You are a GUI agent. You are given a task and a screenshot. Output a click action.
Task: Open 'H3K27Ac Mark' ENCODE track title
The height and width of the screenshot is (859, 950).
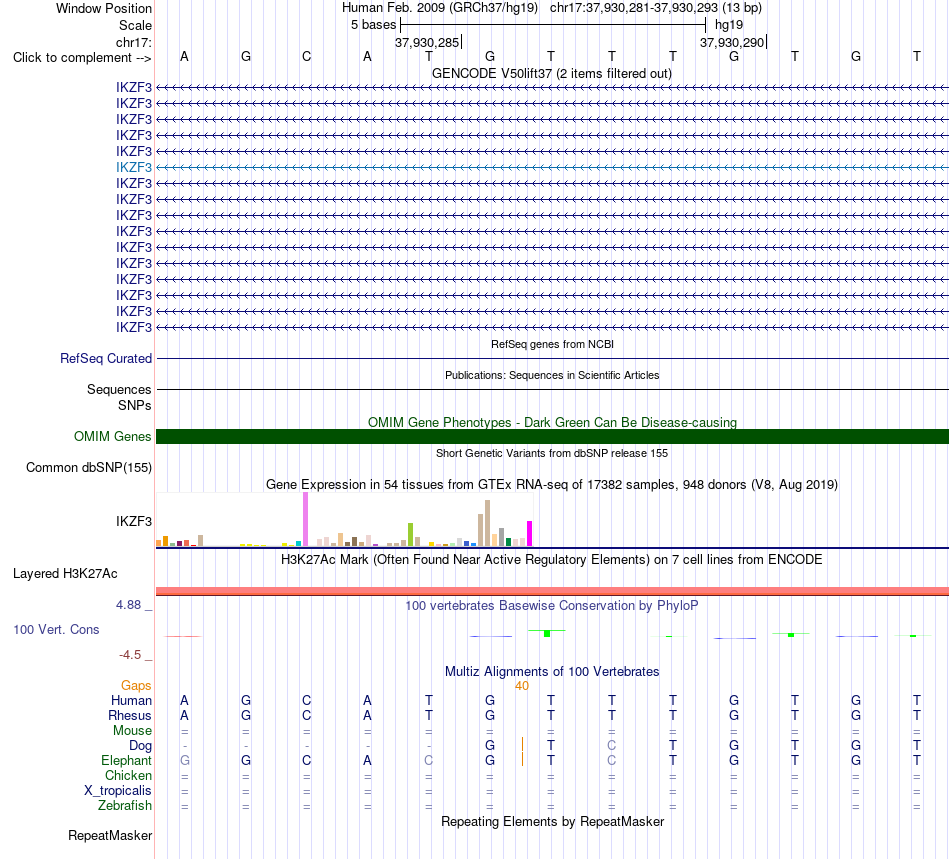pos(551,559)
